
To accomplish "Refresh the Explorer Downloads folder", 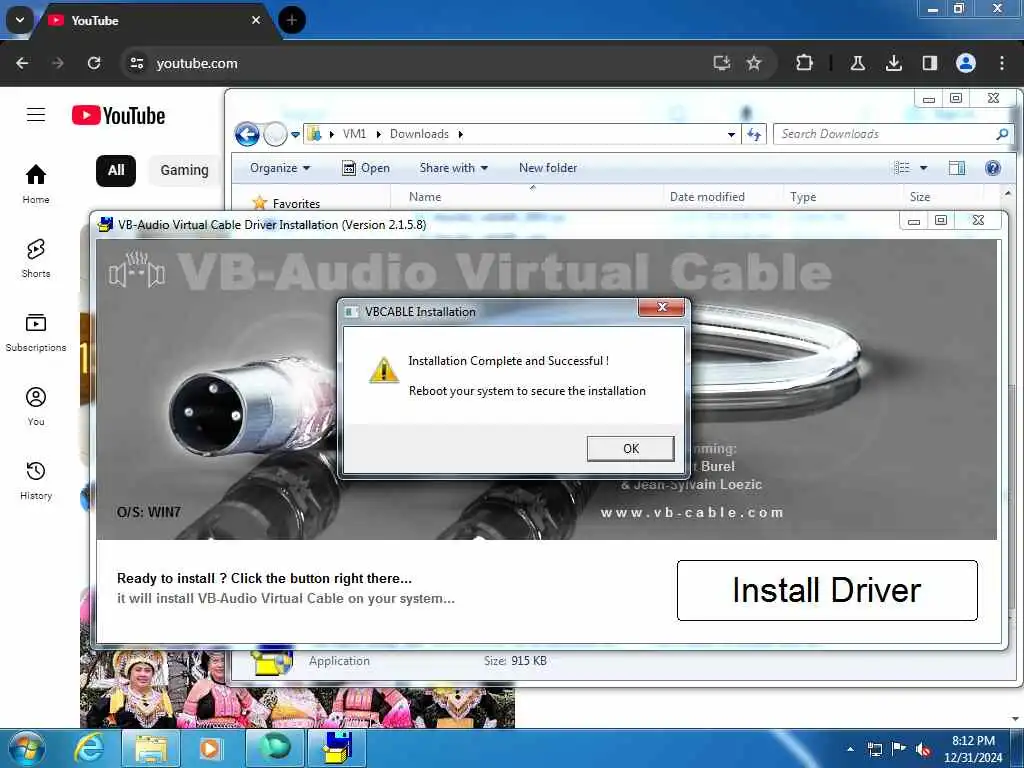I will click(754, 135).
